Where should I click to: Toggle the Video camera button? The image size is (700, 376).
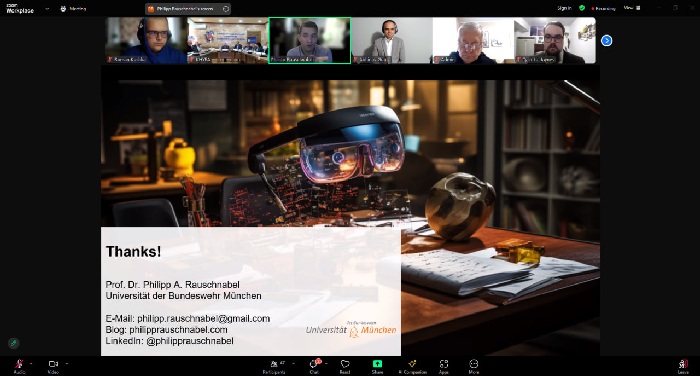(x=53, y=364)
